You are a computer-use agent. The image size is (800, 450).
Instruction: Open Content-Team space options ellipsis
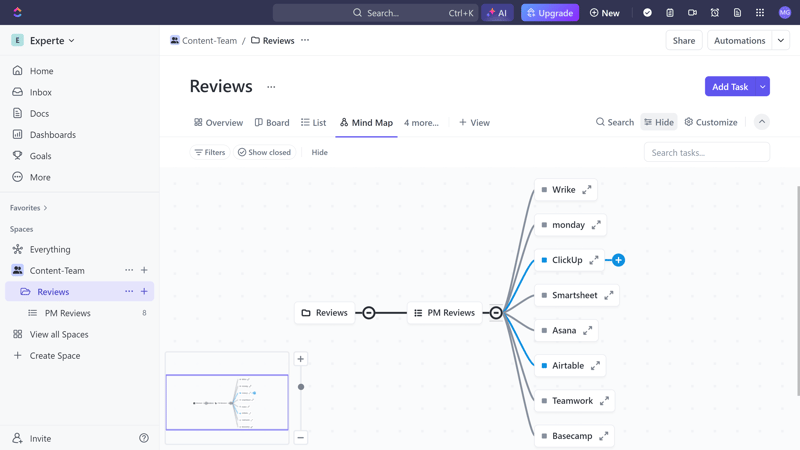pos(129,270)
